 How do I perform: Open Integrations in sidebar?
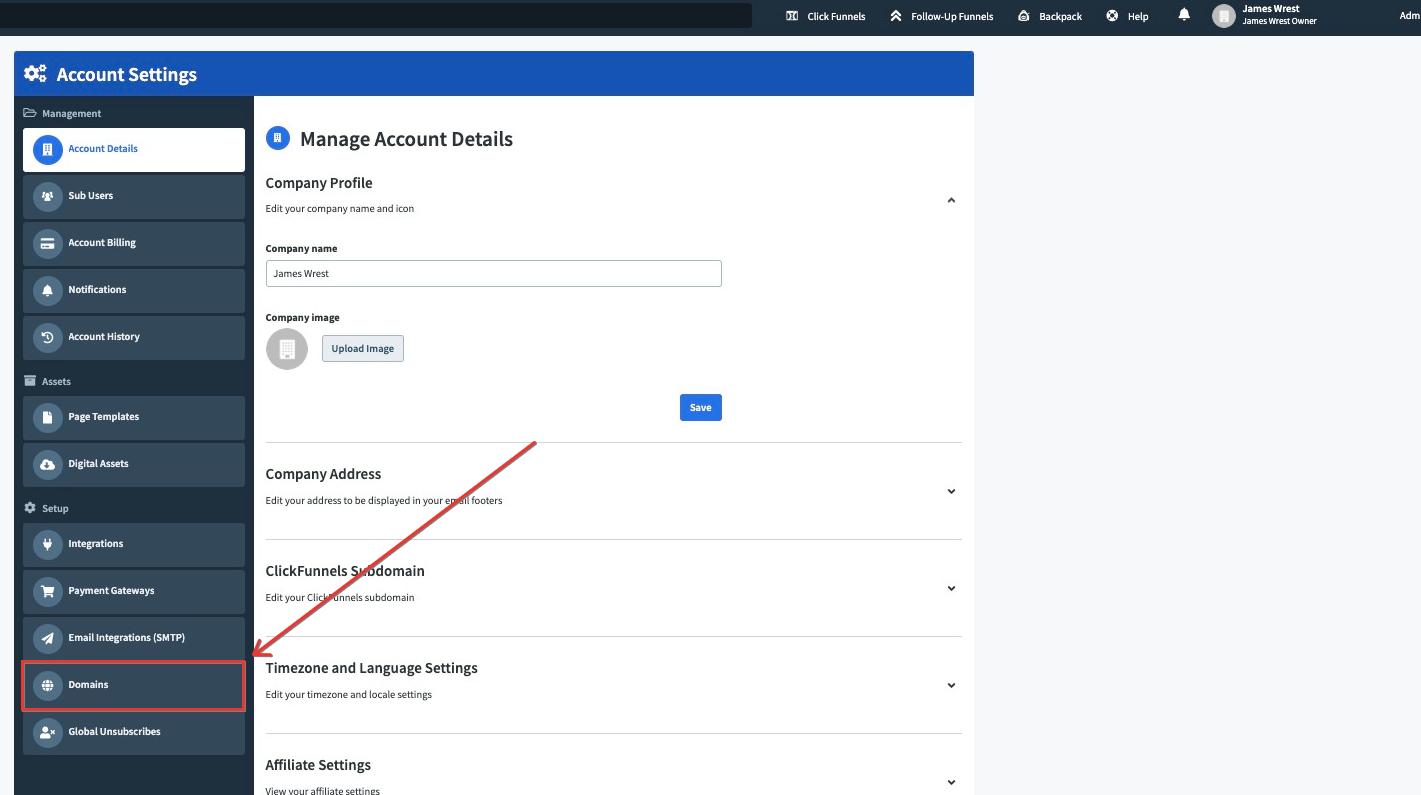[134, 544]
